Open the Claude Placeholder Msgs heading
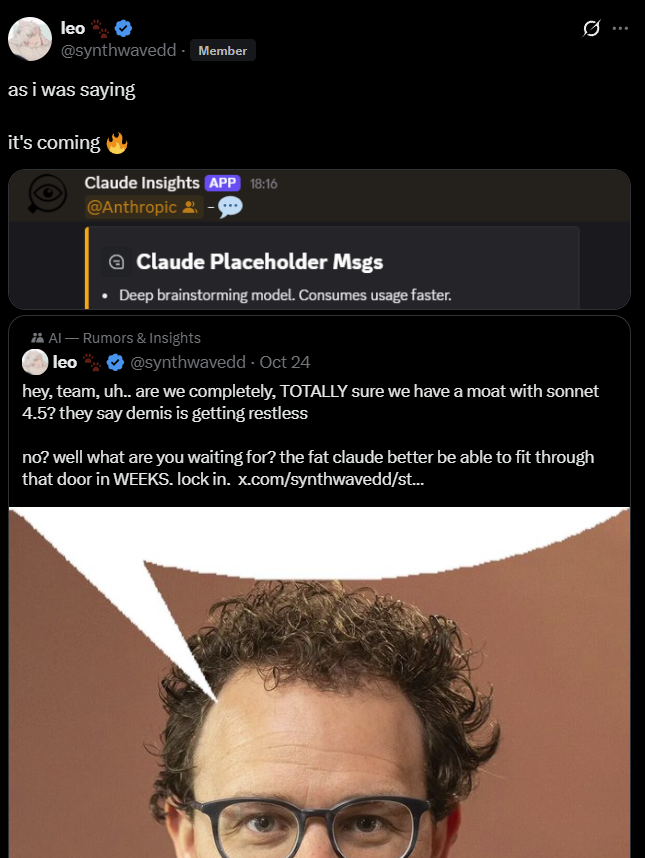Image resolution: width=645 pixels, height=858 pixels. [x=260, y=262]
